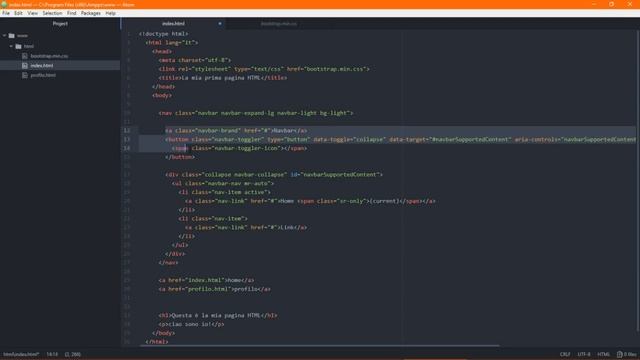Viewport: 640px width, 360px height.
Task: Click the www root folder icon
Action: [12, 36]
